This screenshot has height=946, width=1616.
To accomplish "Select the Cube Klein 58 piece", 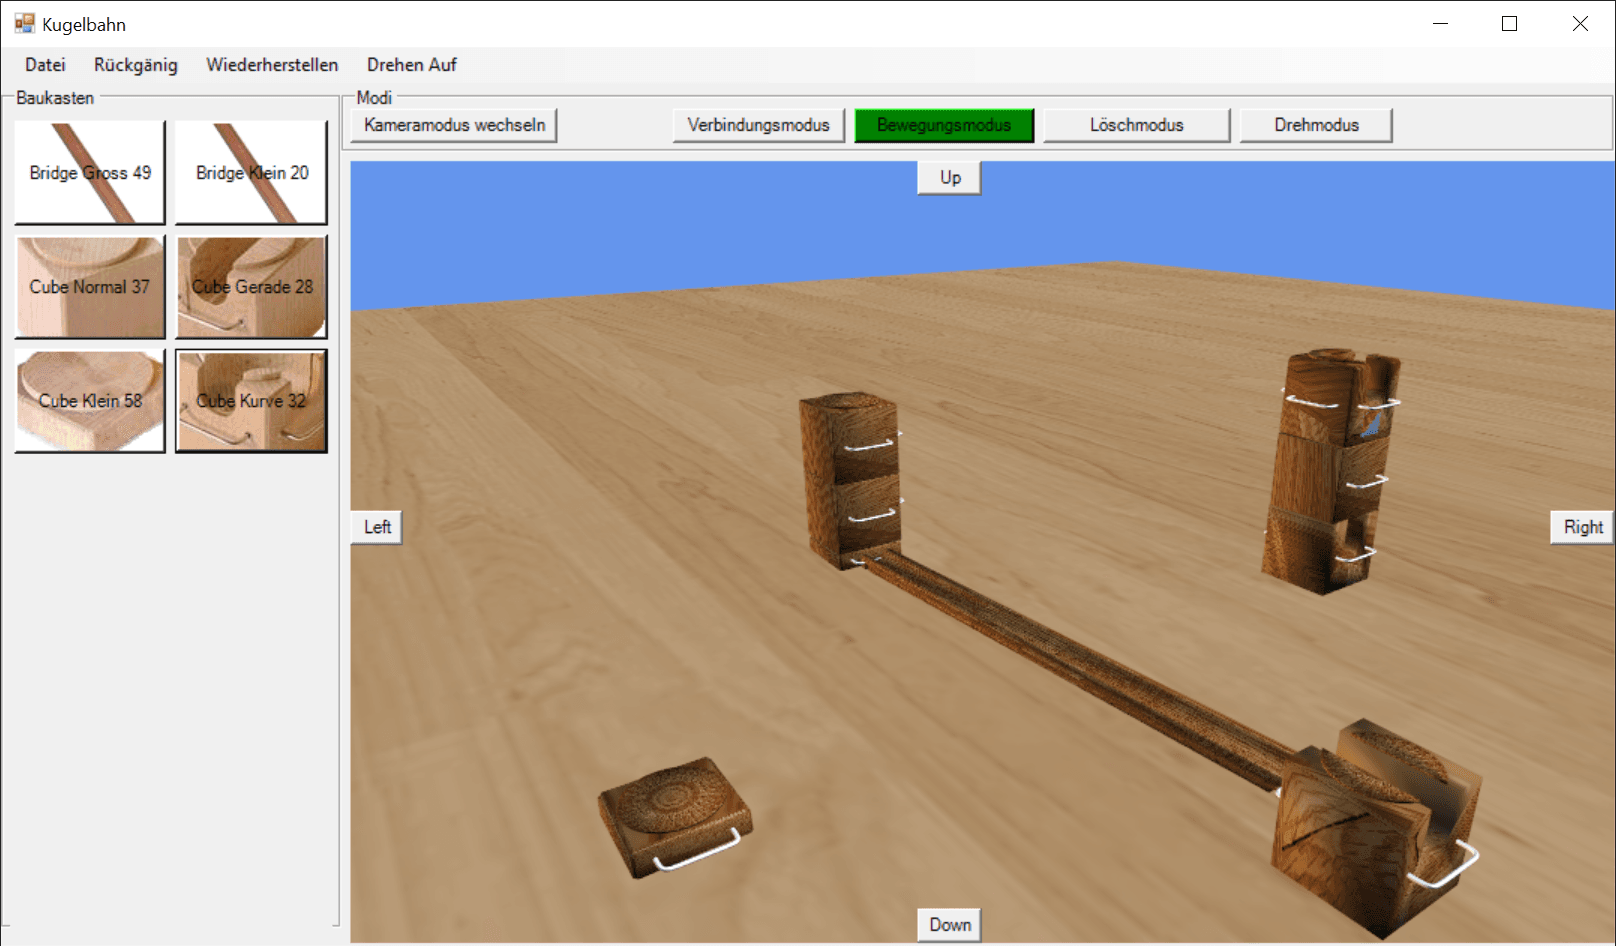I will coord(89,400).
